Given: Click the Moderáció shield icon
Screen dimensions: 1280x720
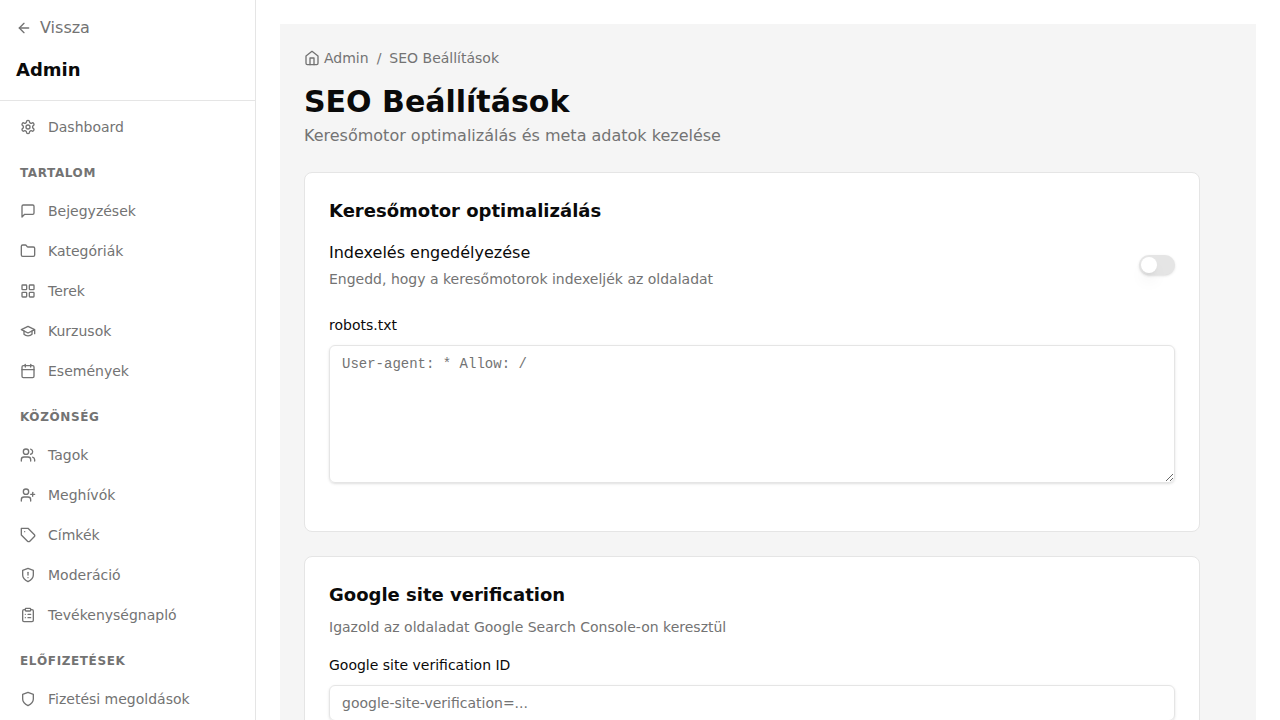Looking at the screenshot, I should tap(27, 574).
